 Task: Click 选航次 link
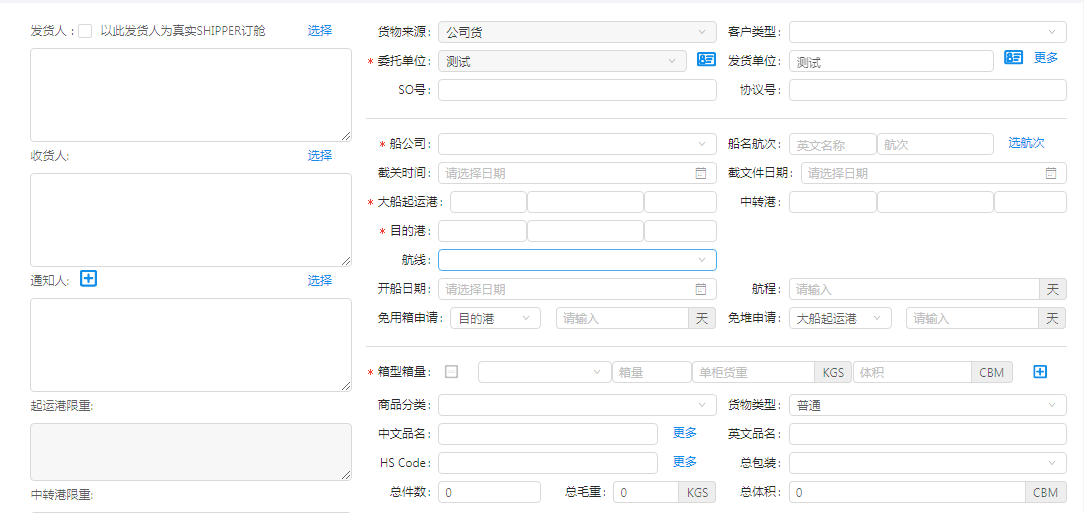click(1026, 143)
